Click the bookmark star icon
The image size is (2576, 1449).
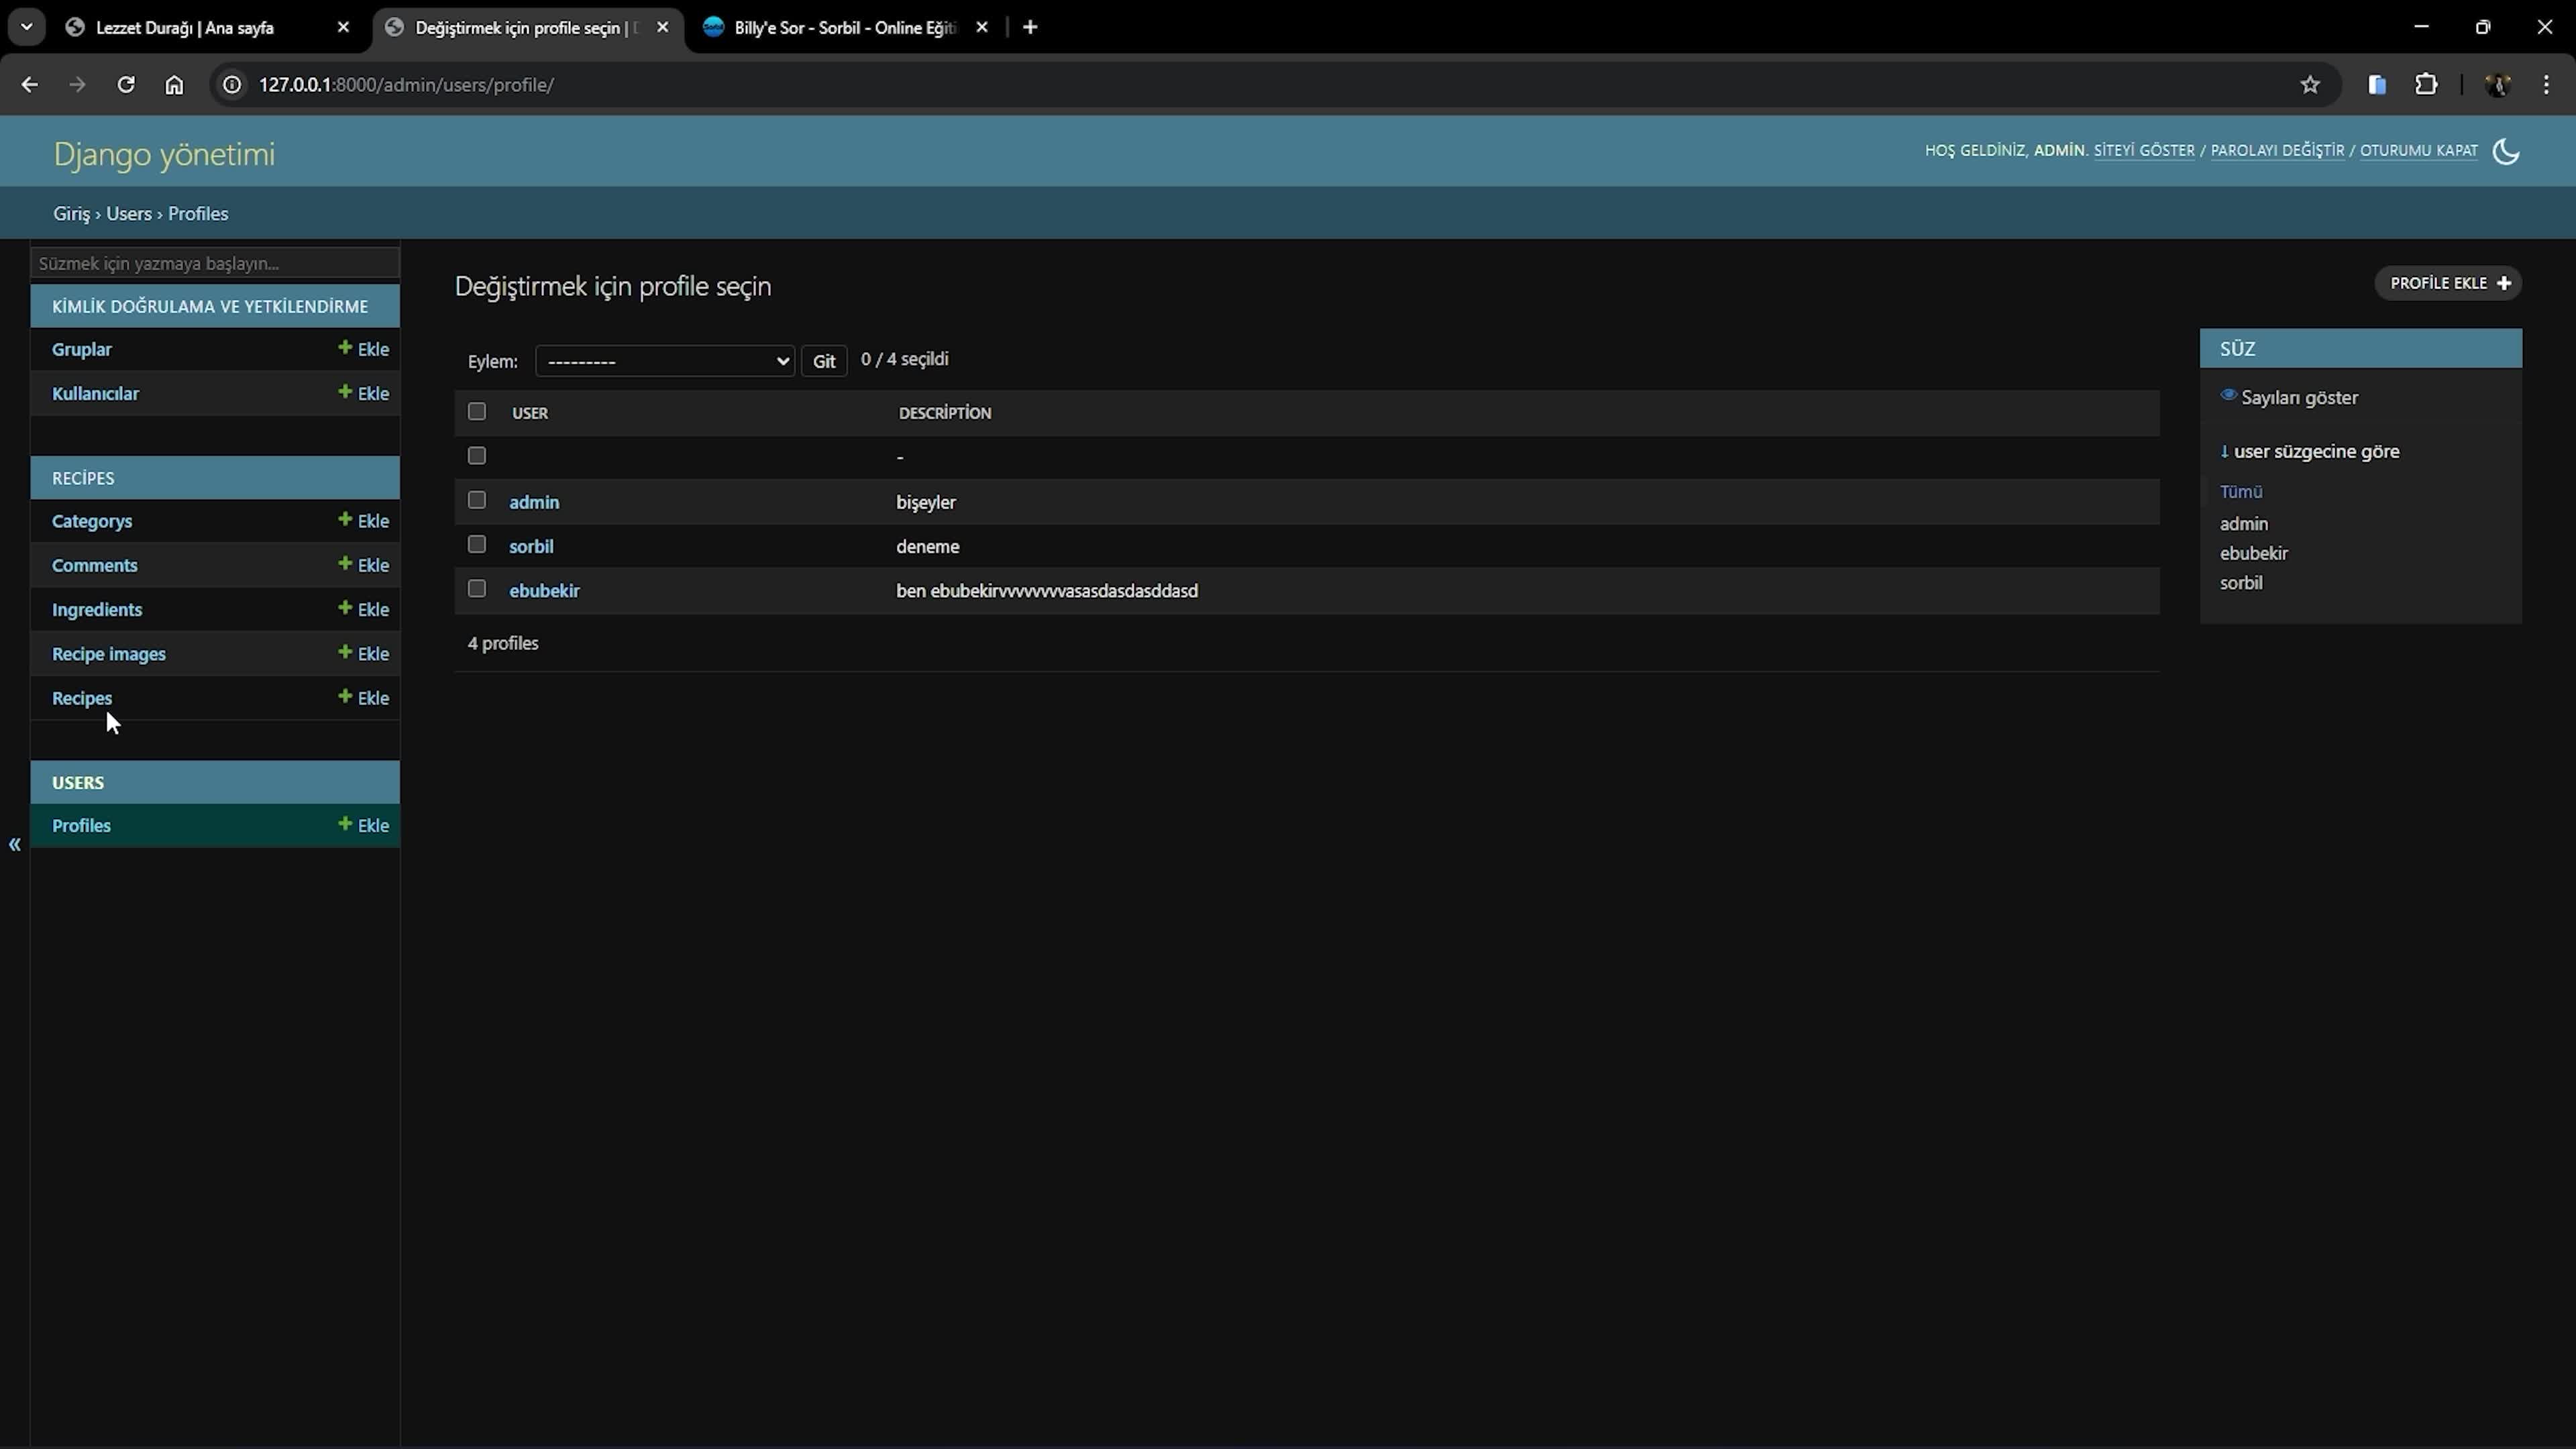point(2309,85)
